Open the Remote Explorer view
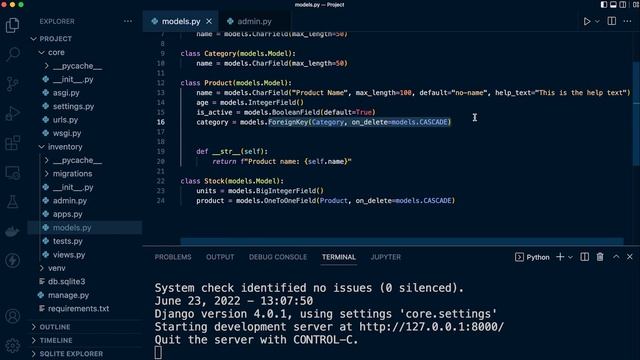 pyautogui.click(x=13, y=173)
